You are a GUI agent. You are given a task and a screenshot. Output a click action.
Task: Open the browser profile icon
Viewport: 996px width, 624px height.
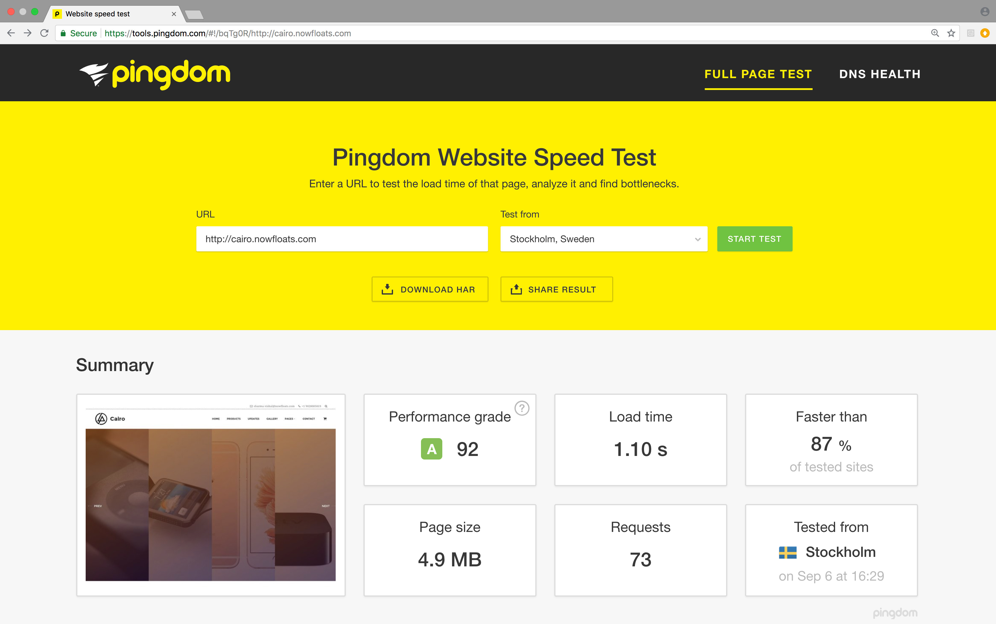point(985,11)
